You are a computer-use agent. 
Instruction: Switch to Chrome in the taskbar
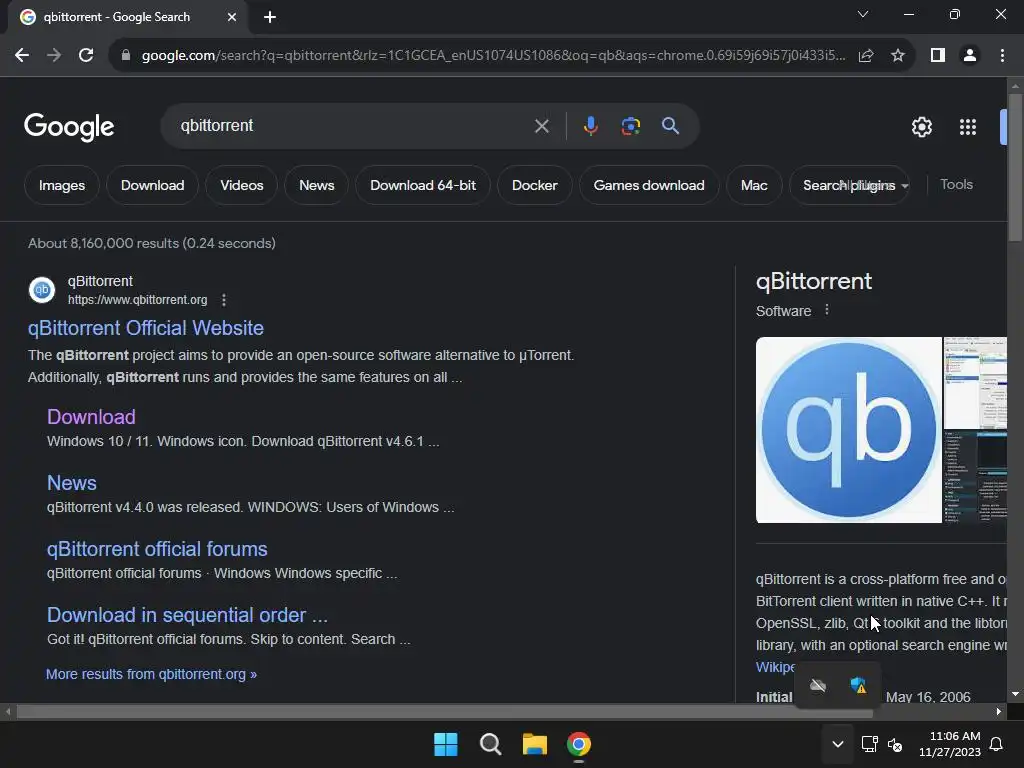pyautogui.click(x=579, y=744)
